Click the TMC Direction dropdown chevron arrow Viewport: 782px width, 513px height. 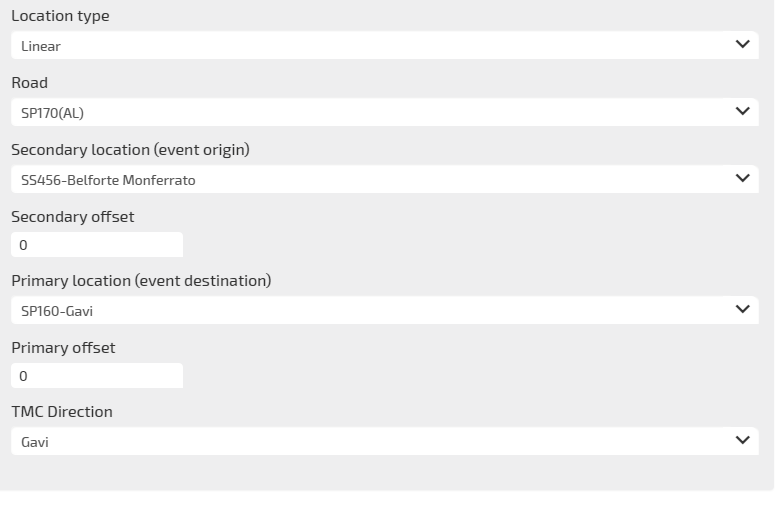(742, 441)
